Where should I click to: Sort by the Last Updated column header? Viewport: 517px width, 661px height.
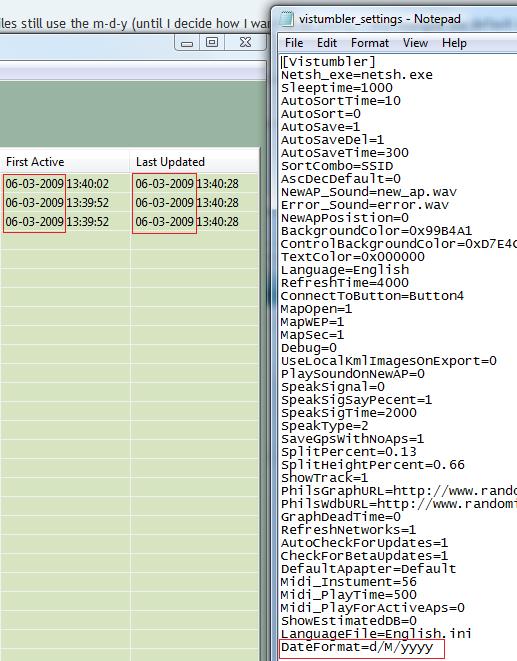pos(194,161)
